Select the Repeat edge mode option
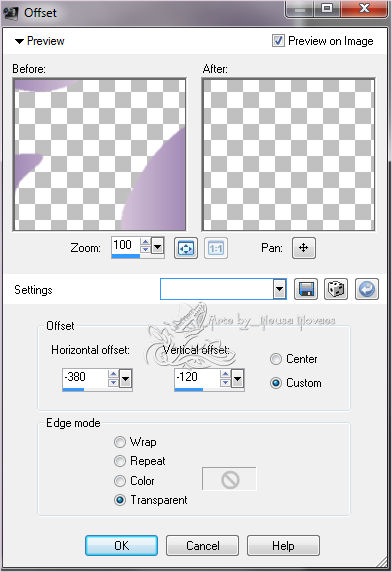This screenshot has width=392, height=572. tap(120, 461)
